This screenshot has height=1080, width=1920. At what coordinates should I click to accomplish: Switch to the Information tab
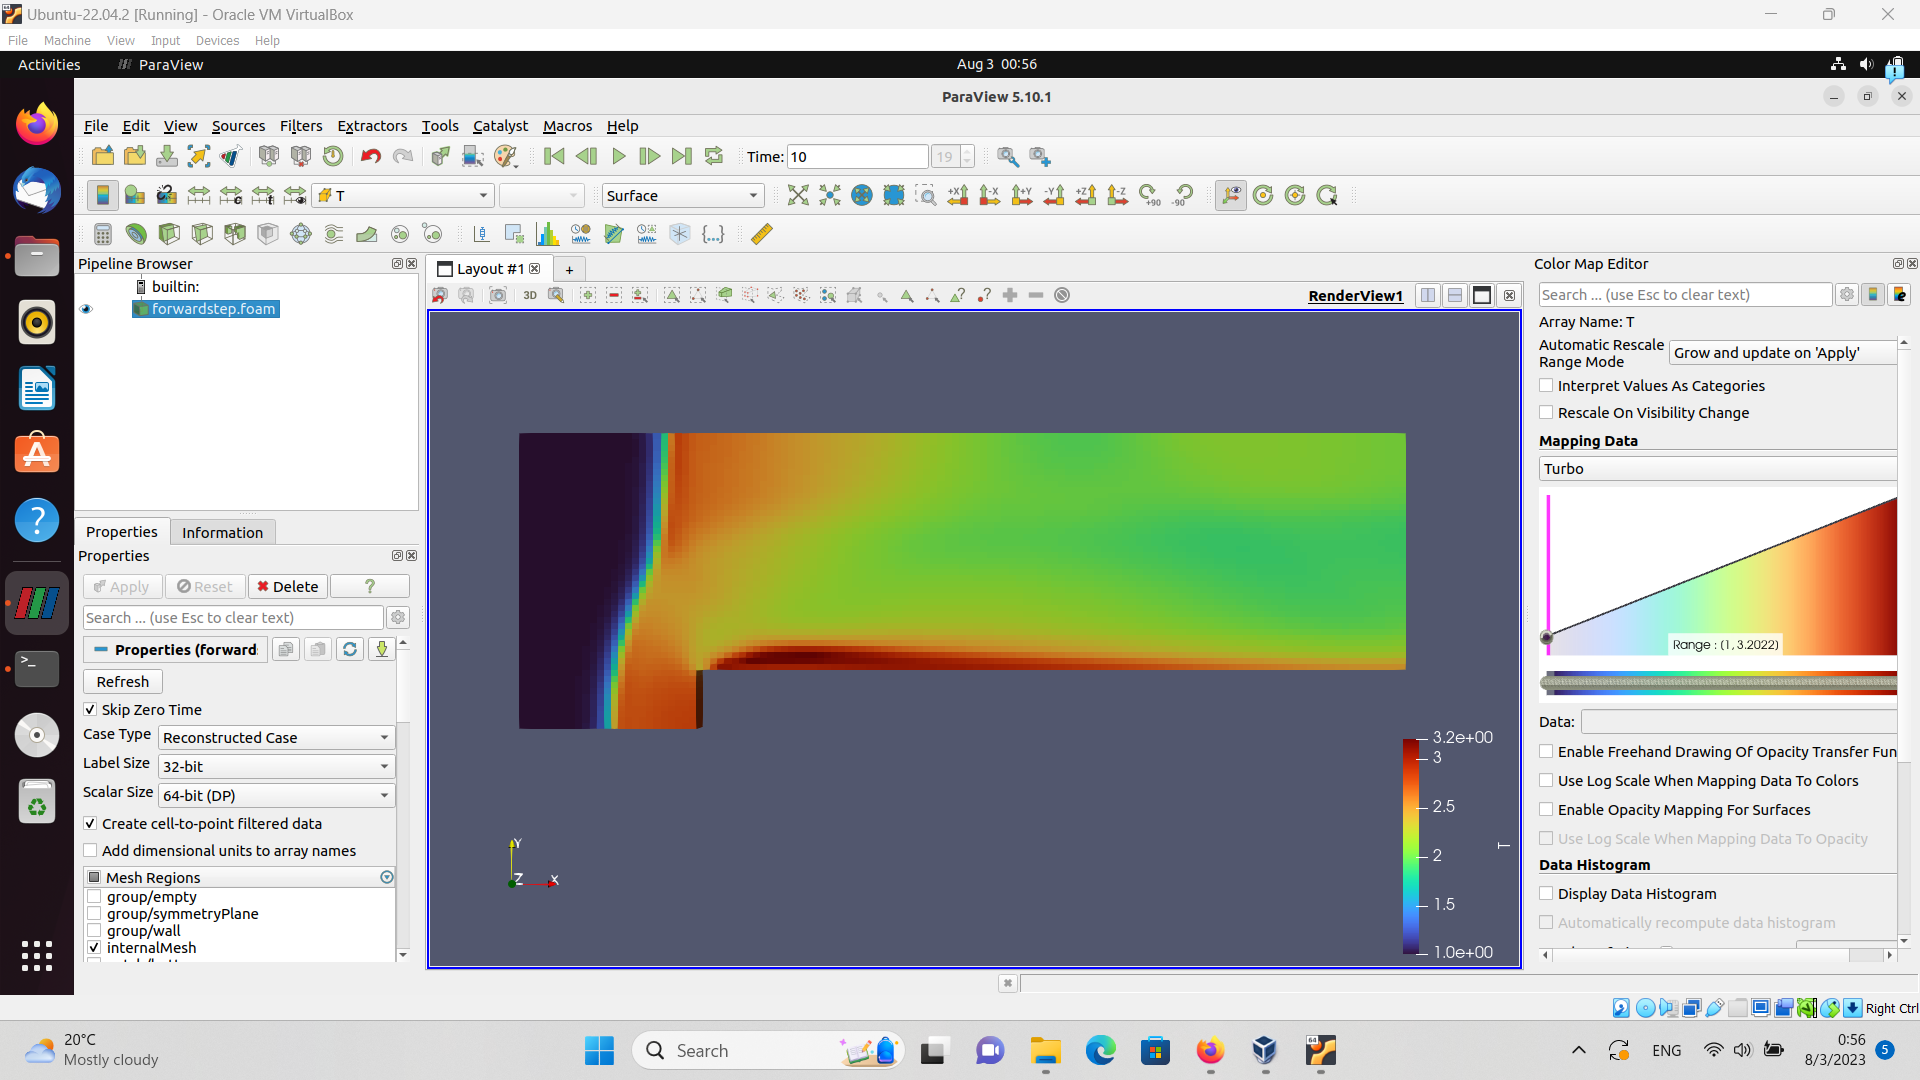click(x=222, y=533)
